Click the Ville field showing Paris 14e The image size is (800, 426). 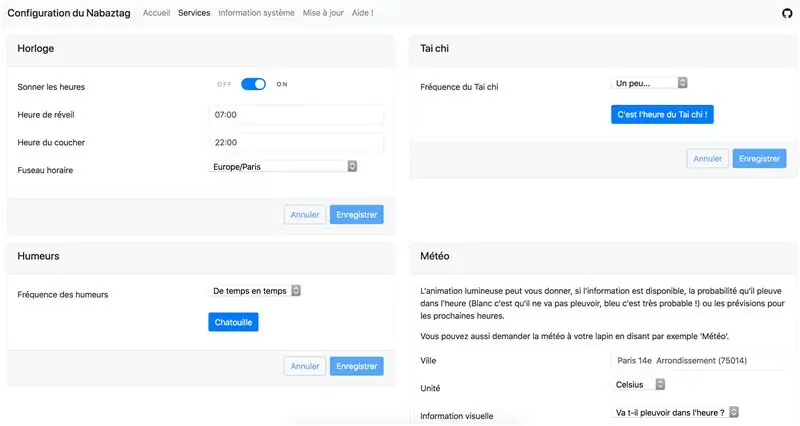(698, 361)
